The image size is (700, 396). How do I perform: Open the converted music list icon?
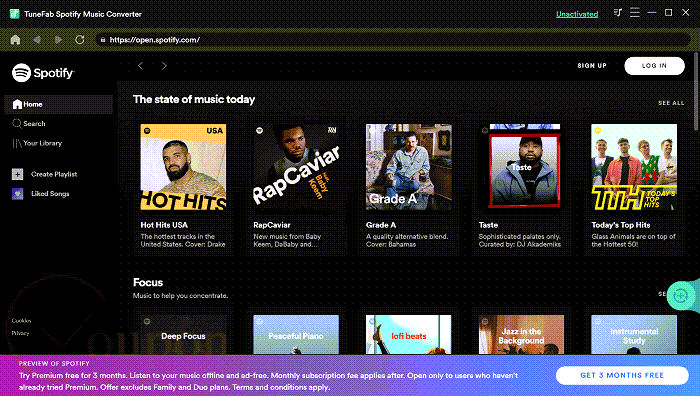[618, 13]
